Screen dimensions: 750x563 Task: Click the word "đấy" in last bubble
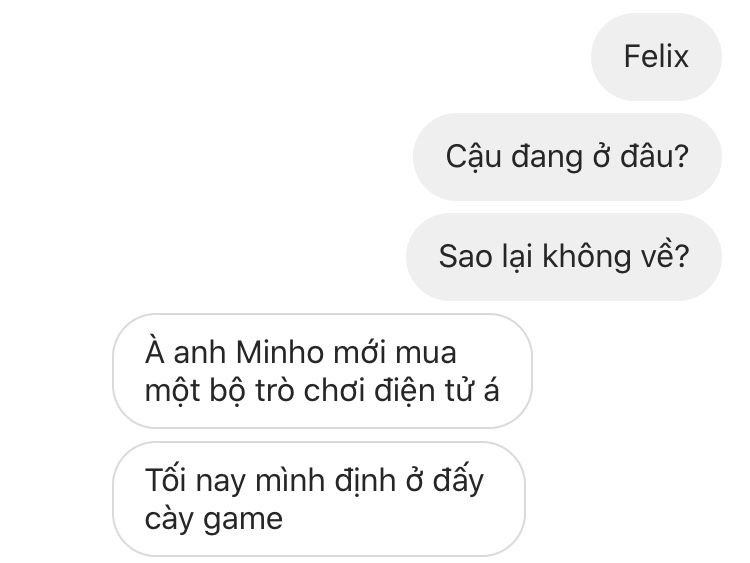(458, 480)
